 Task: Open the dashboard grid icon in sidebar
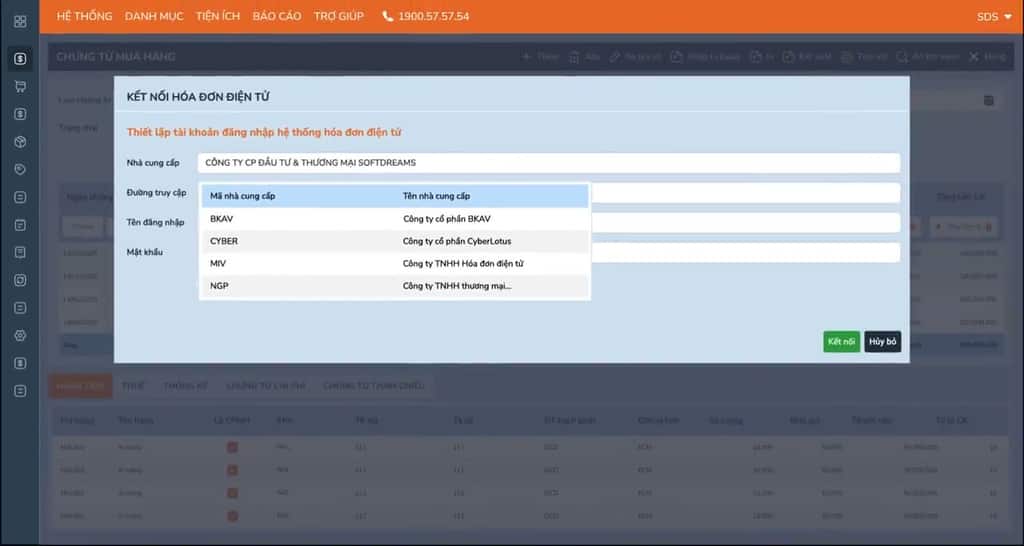pyautogui.click(x=20, y=22)
